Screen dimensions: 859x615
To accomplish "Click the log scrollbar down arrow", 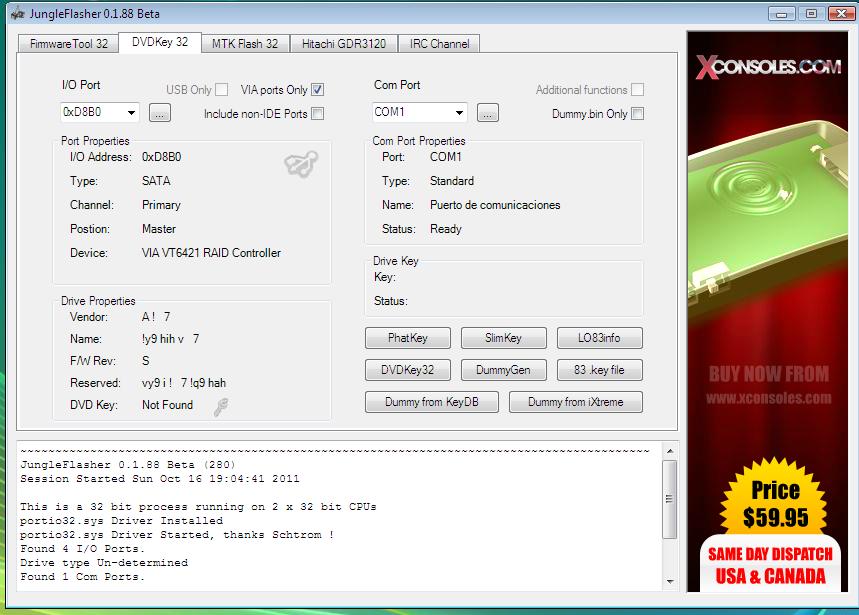I will click(670, 582).
